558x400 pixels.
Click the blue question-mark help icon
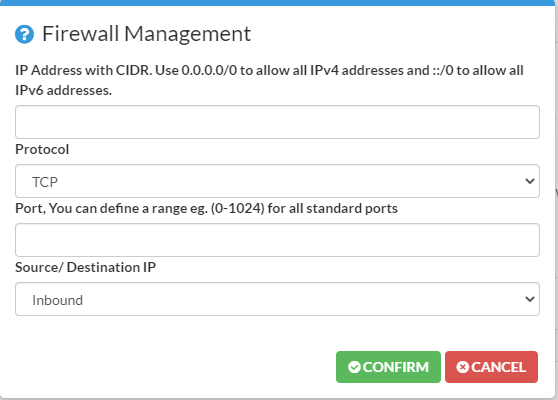click(x=24, y=34)
